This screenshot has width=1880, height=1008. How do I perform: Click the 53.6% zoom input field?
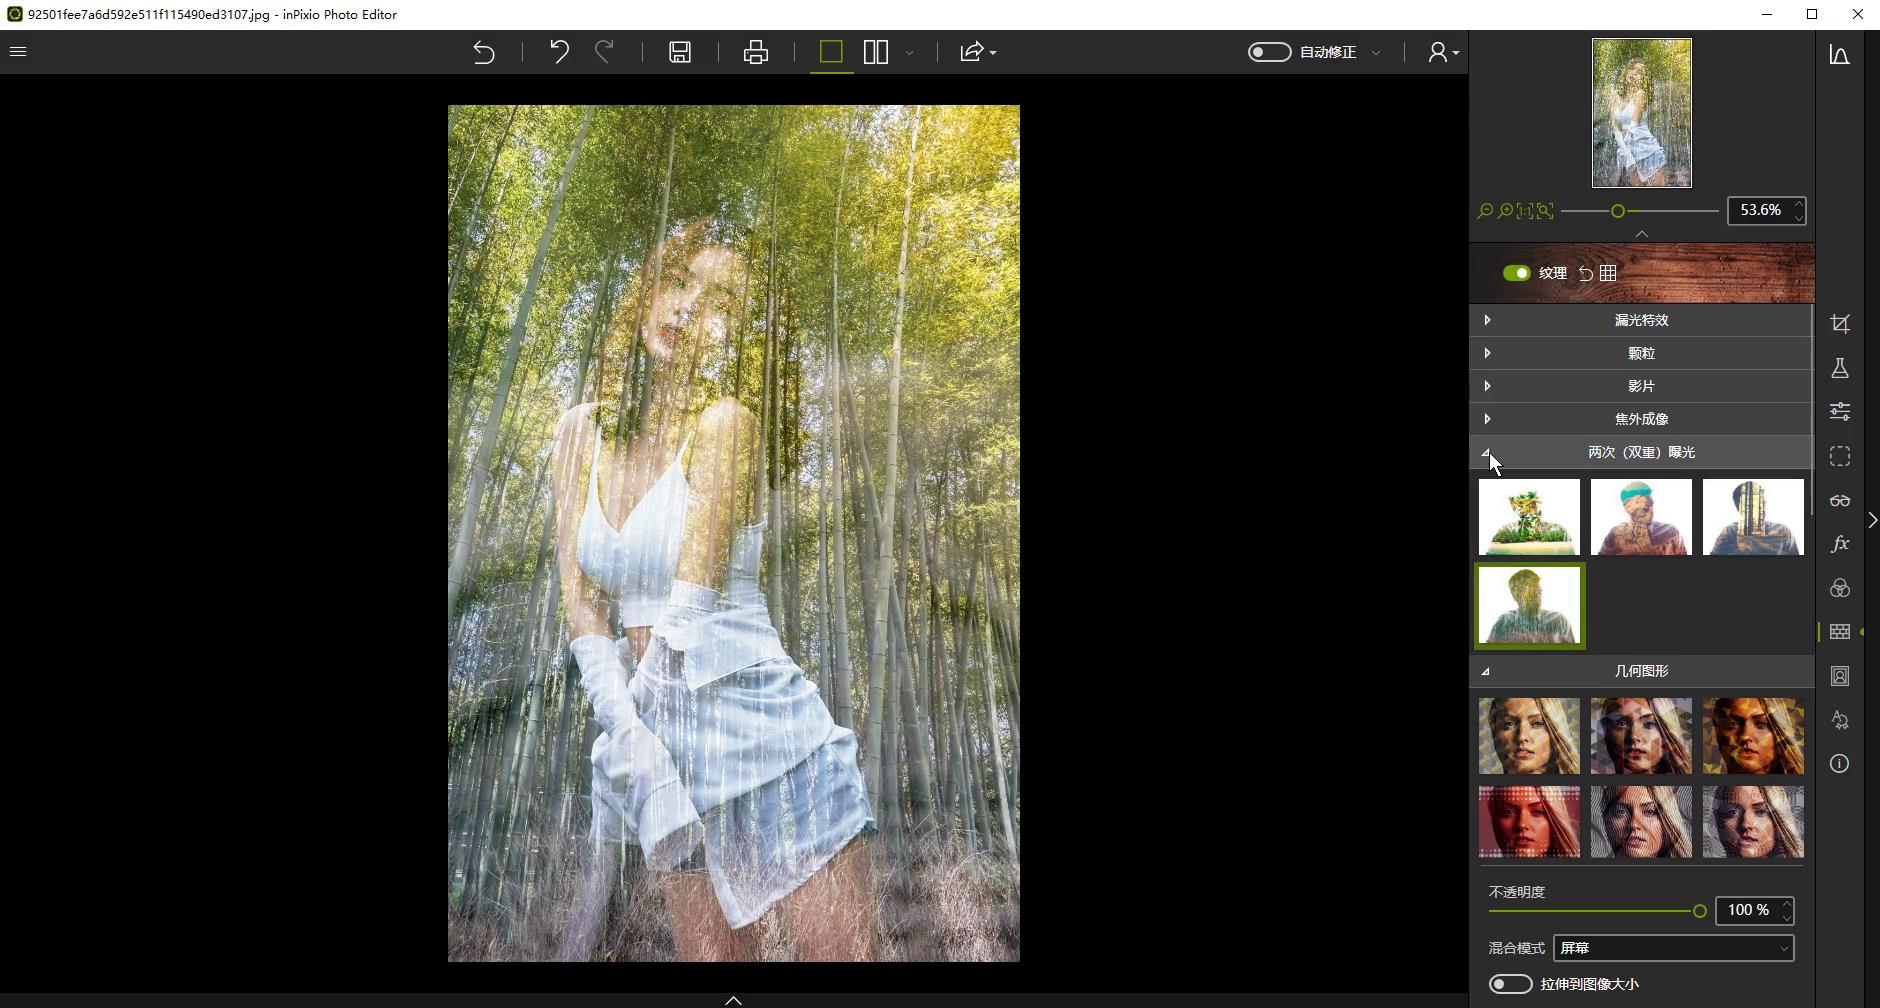click(x=1759, y=210)
